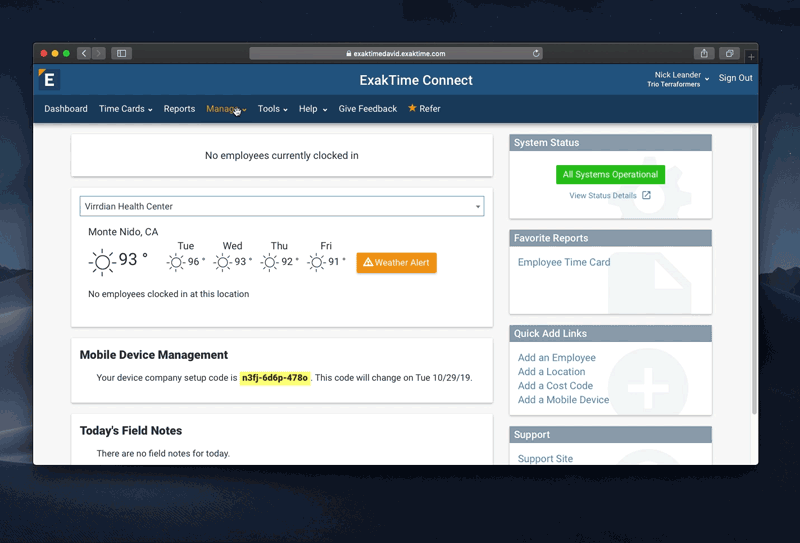Click the setup code n3fj-6d6p-478o
800x543 pixels.
pyautogui.click(x=275, y=378)
